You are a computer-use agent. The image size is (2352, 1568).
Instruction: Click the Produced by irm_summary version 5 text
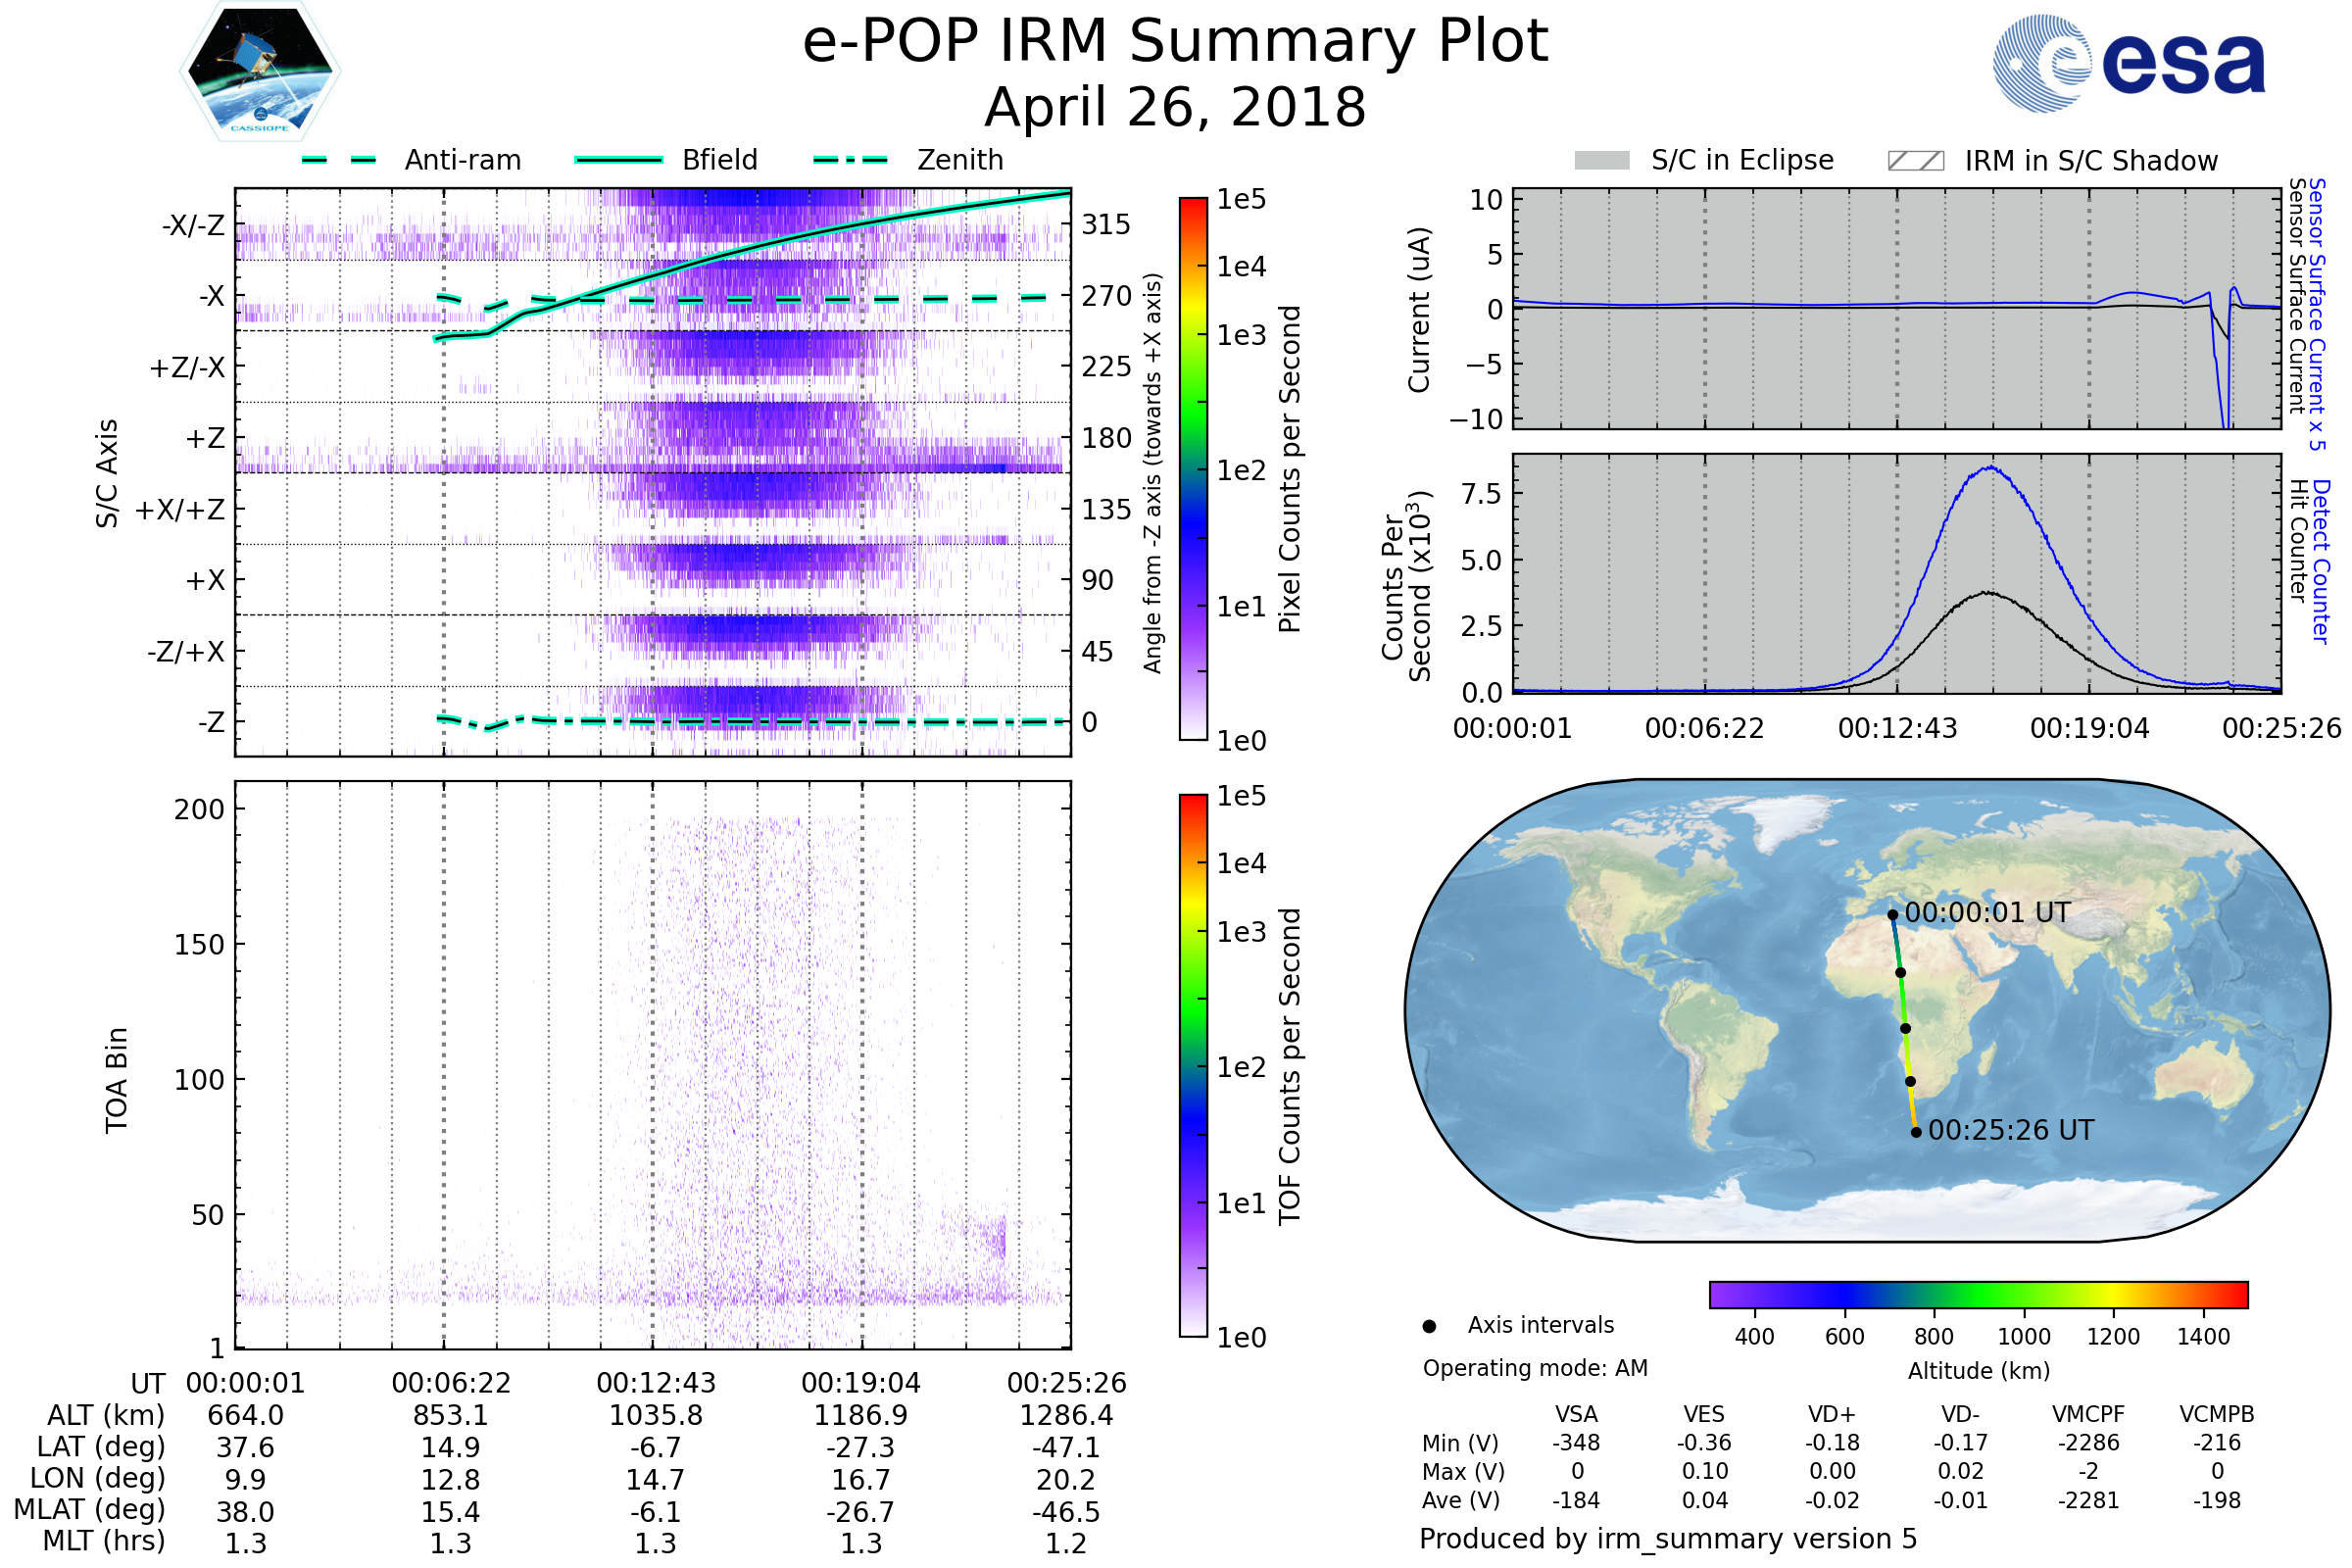(1667, 1538)
